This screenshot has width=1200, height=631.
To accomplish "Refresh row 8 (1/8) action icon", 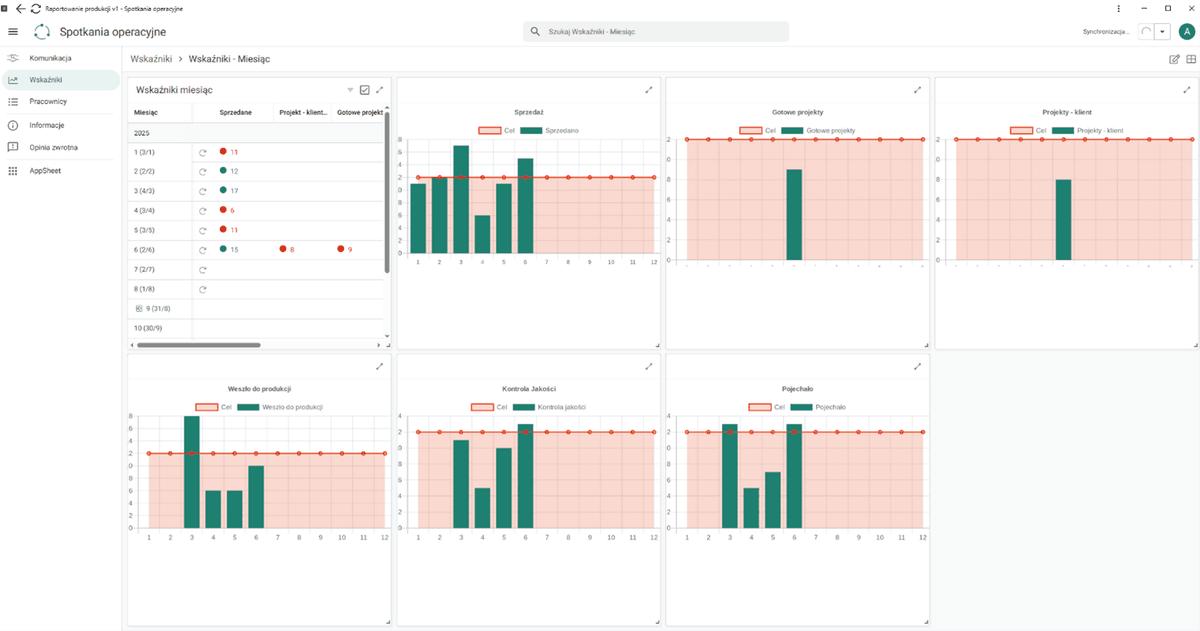I will 203,290.
